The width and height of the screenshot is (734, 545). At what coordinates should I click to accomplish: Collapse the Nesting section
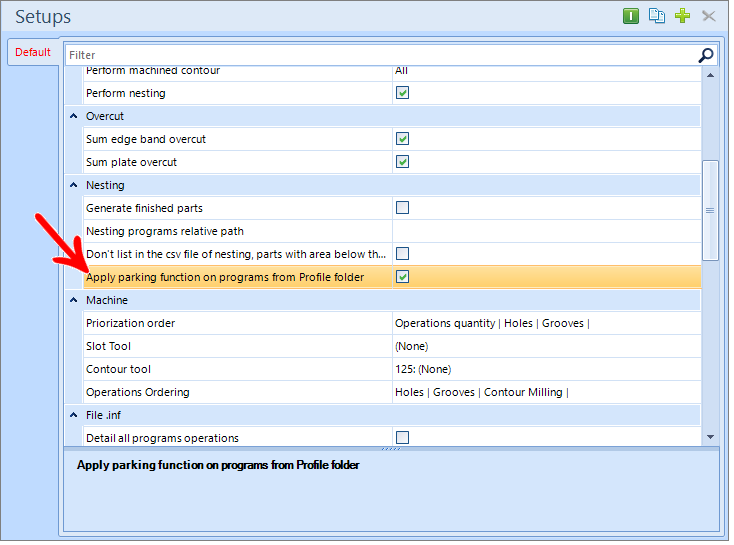(x=74, y=186)
